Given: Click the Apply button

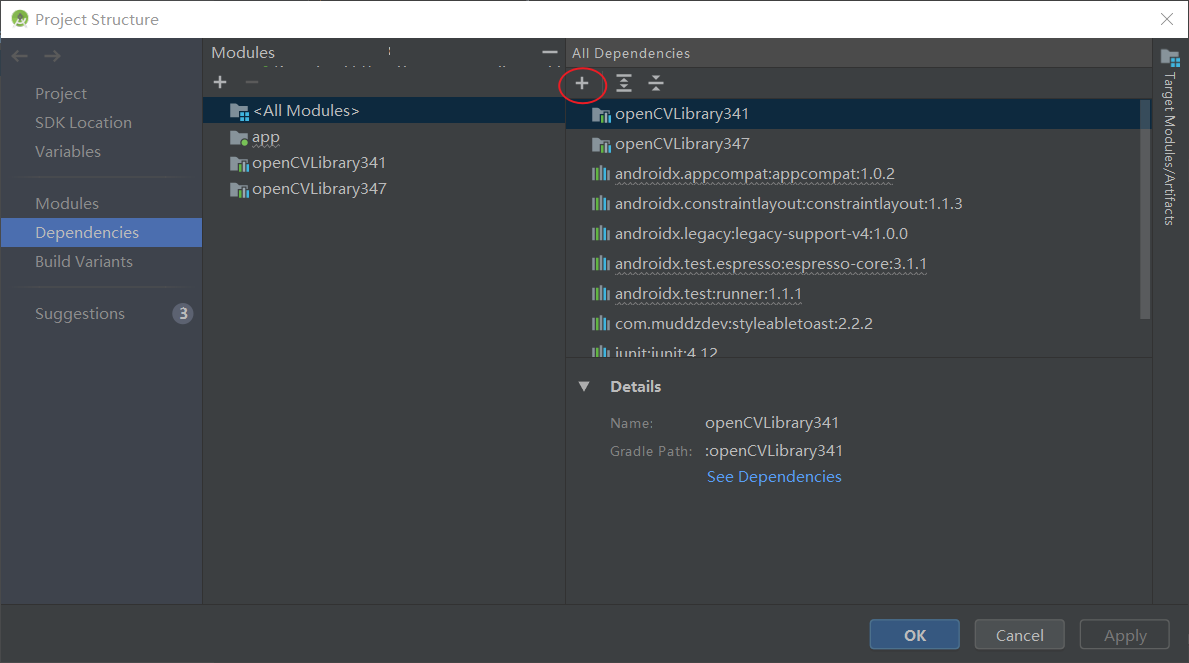Looking at the screenshot, I should tap(1125, 635).
